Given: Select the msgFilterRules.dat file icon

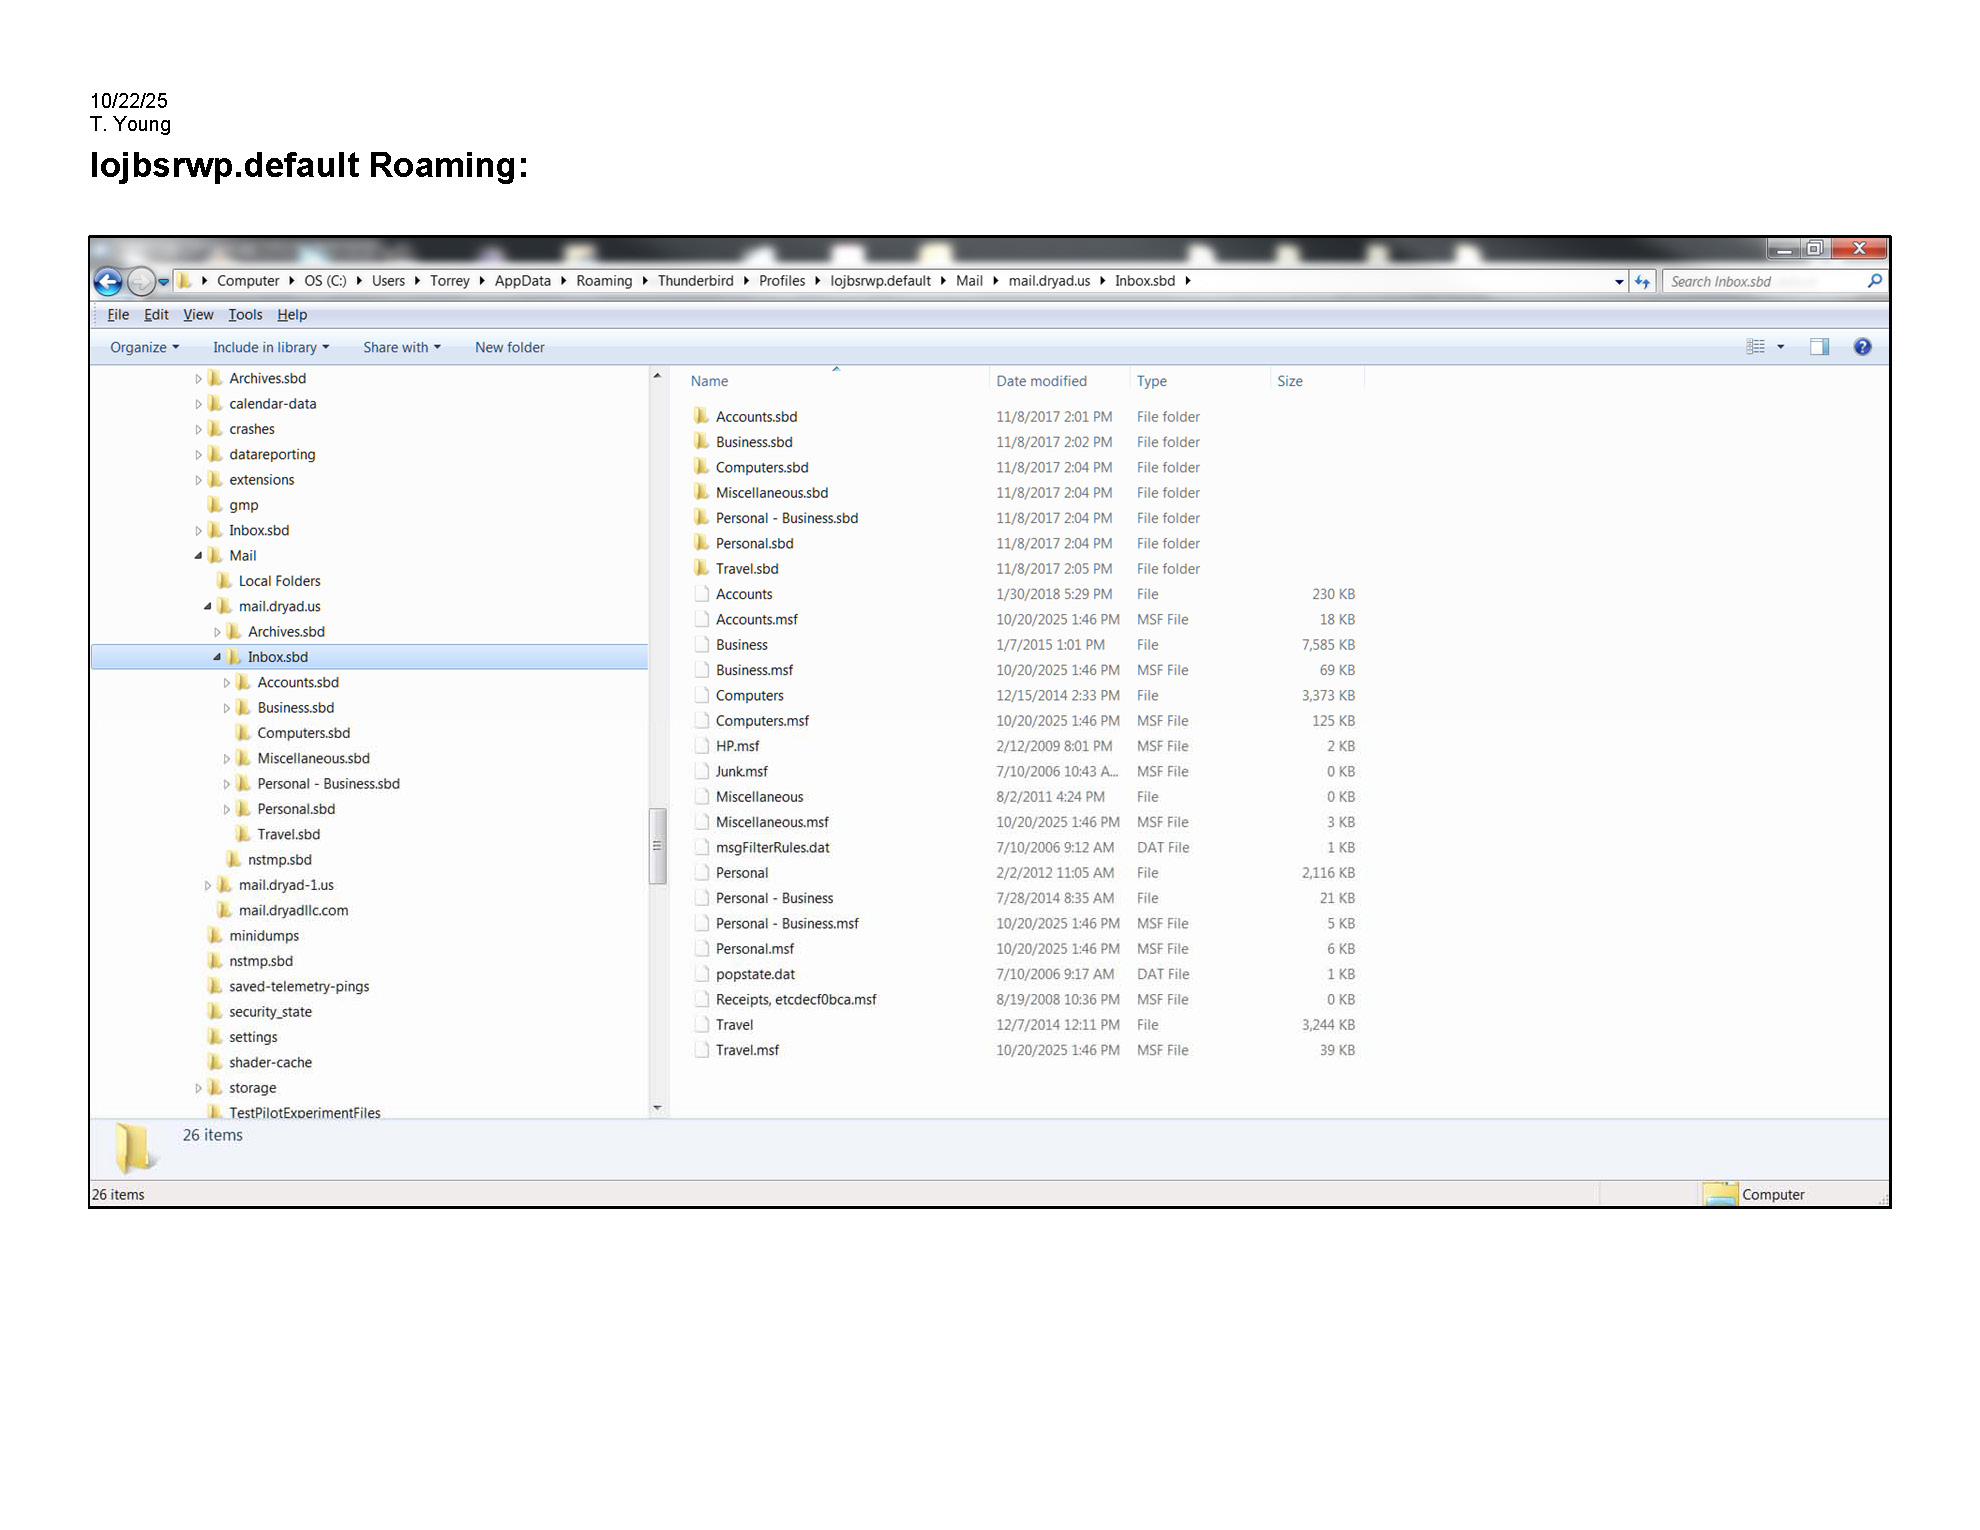Looking at the screenshot, I should coord(701,847).
